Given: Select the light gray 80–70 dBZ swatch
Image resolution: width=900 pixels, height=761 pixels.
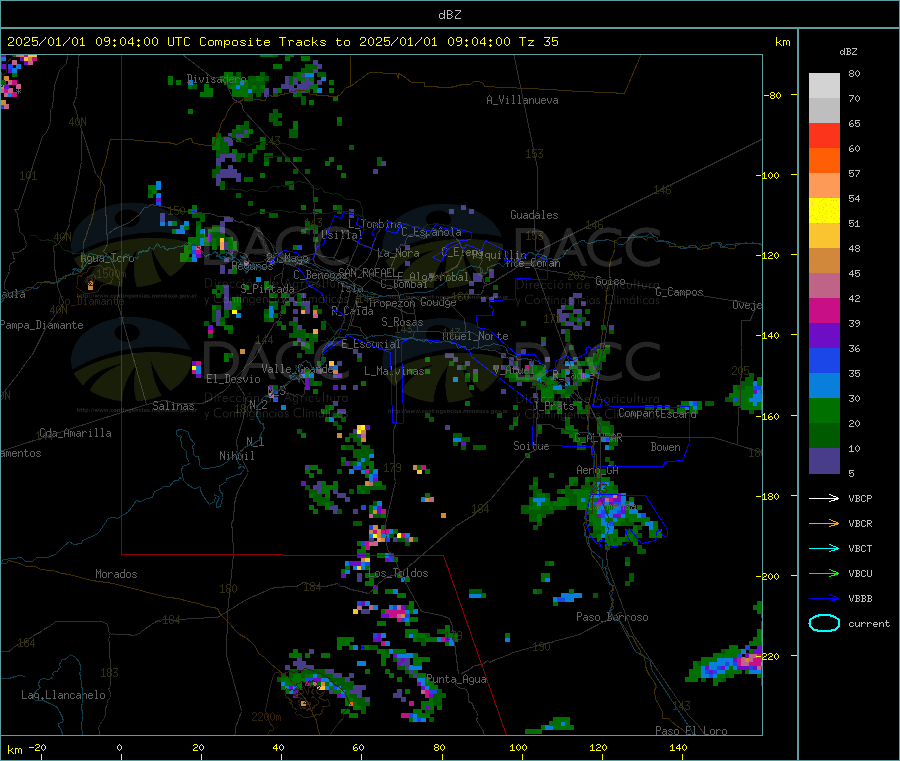Looking at the screenshot, I should [824, 86].
